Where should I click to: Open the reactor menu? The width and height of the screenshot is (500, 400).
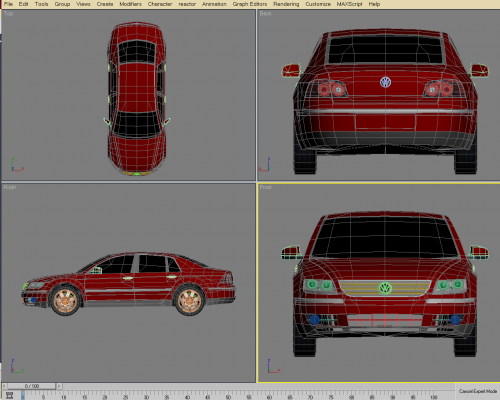pos(187,4)
